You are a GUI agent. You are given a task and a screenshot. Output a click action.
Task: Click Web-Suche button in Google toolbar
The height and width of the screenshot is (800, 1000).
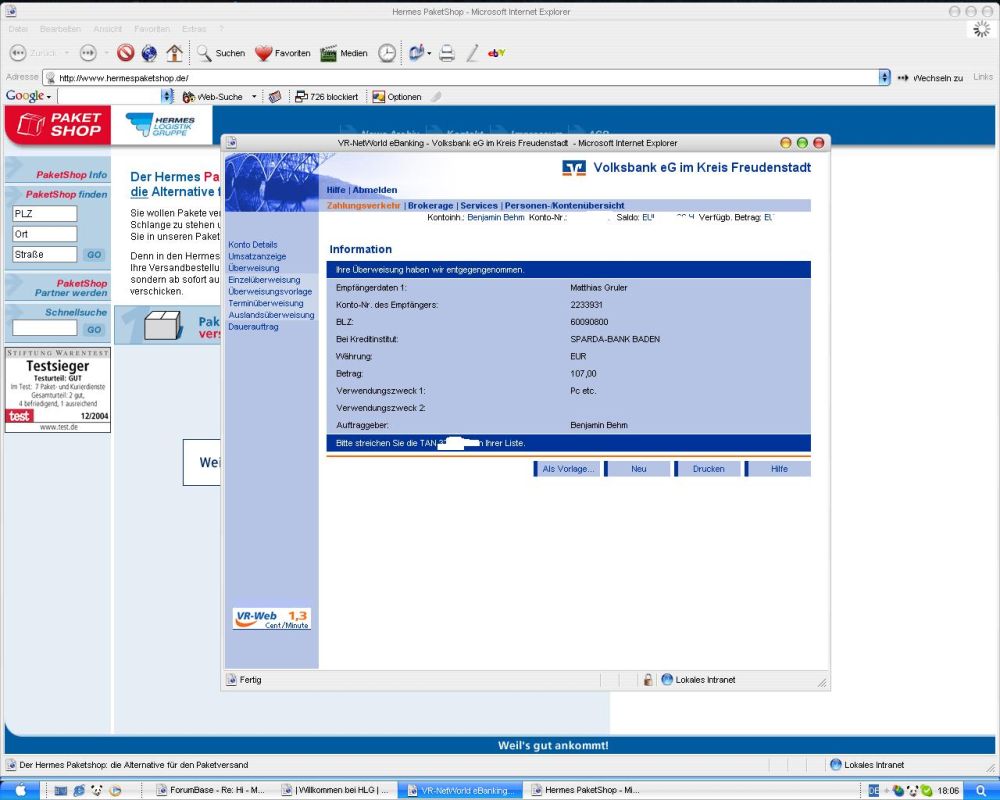pos(212,97)
